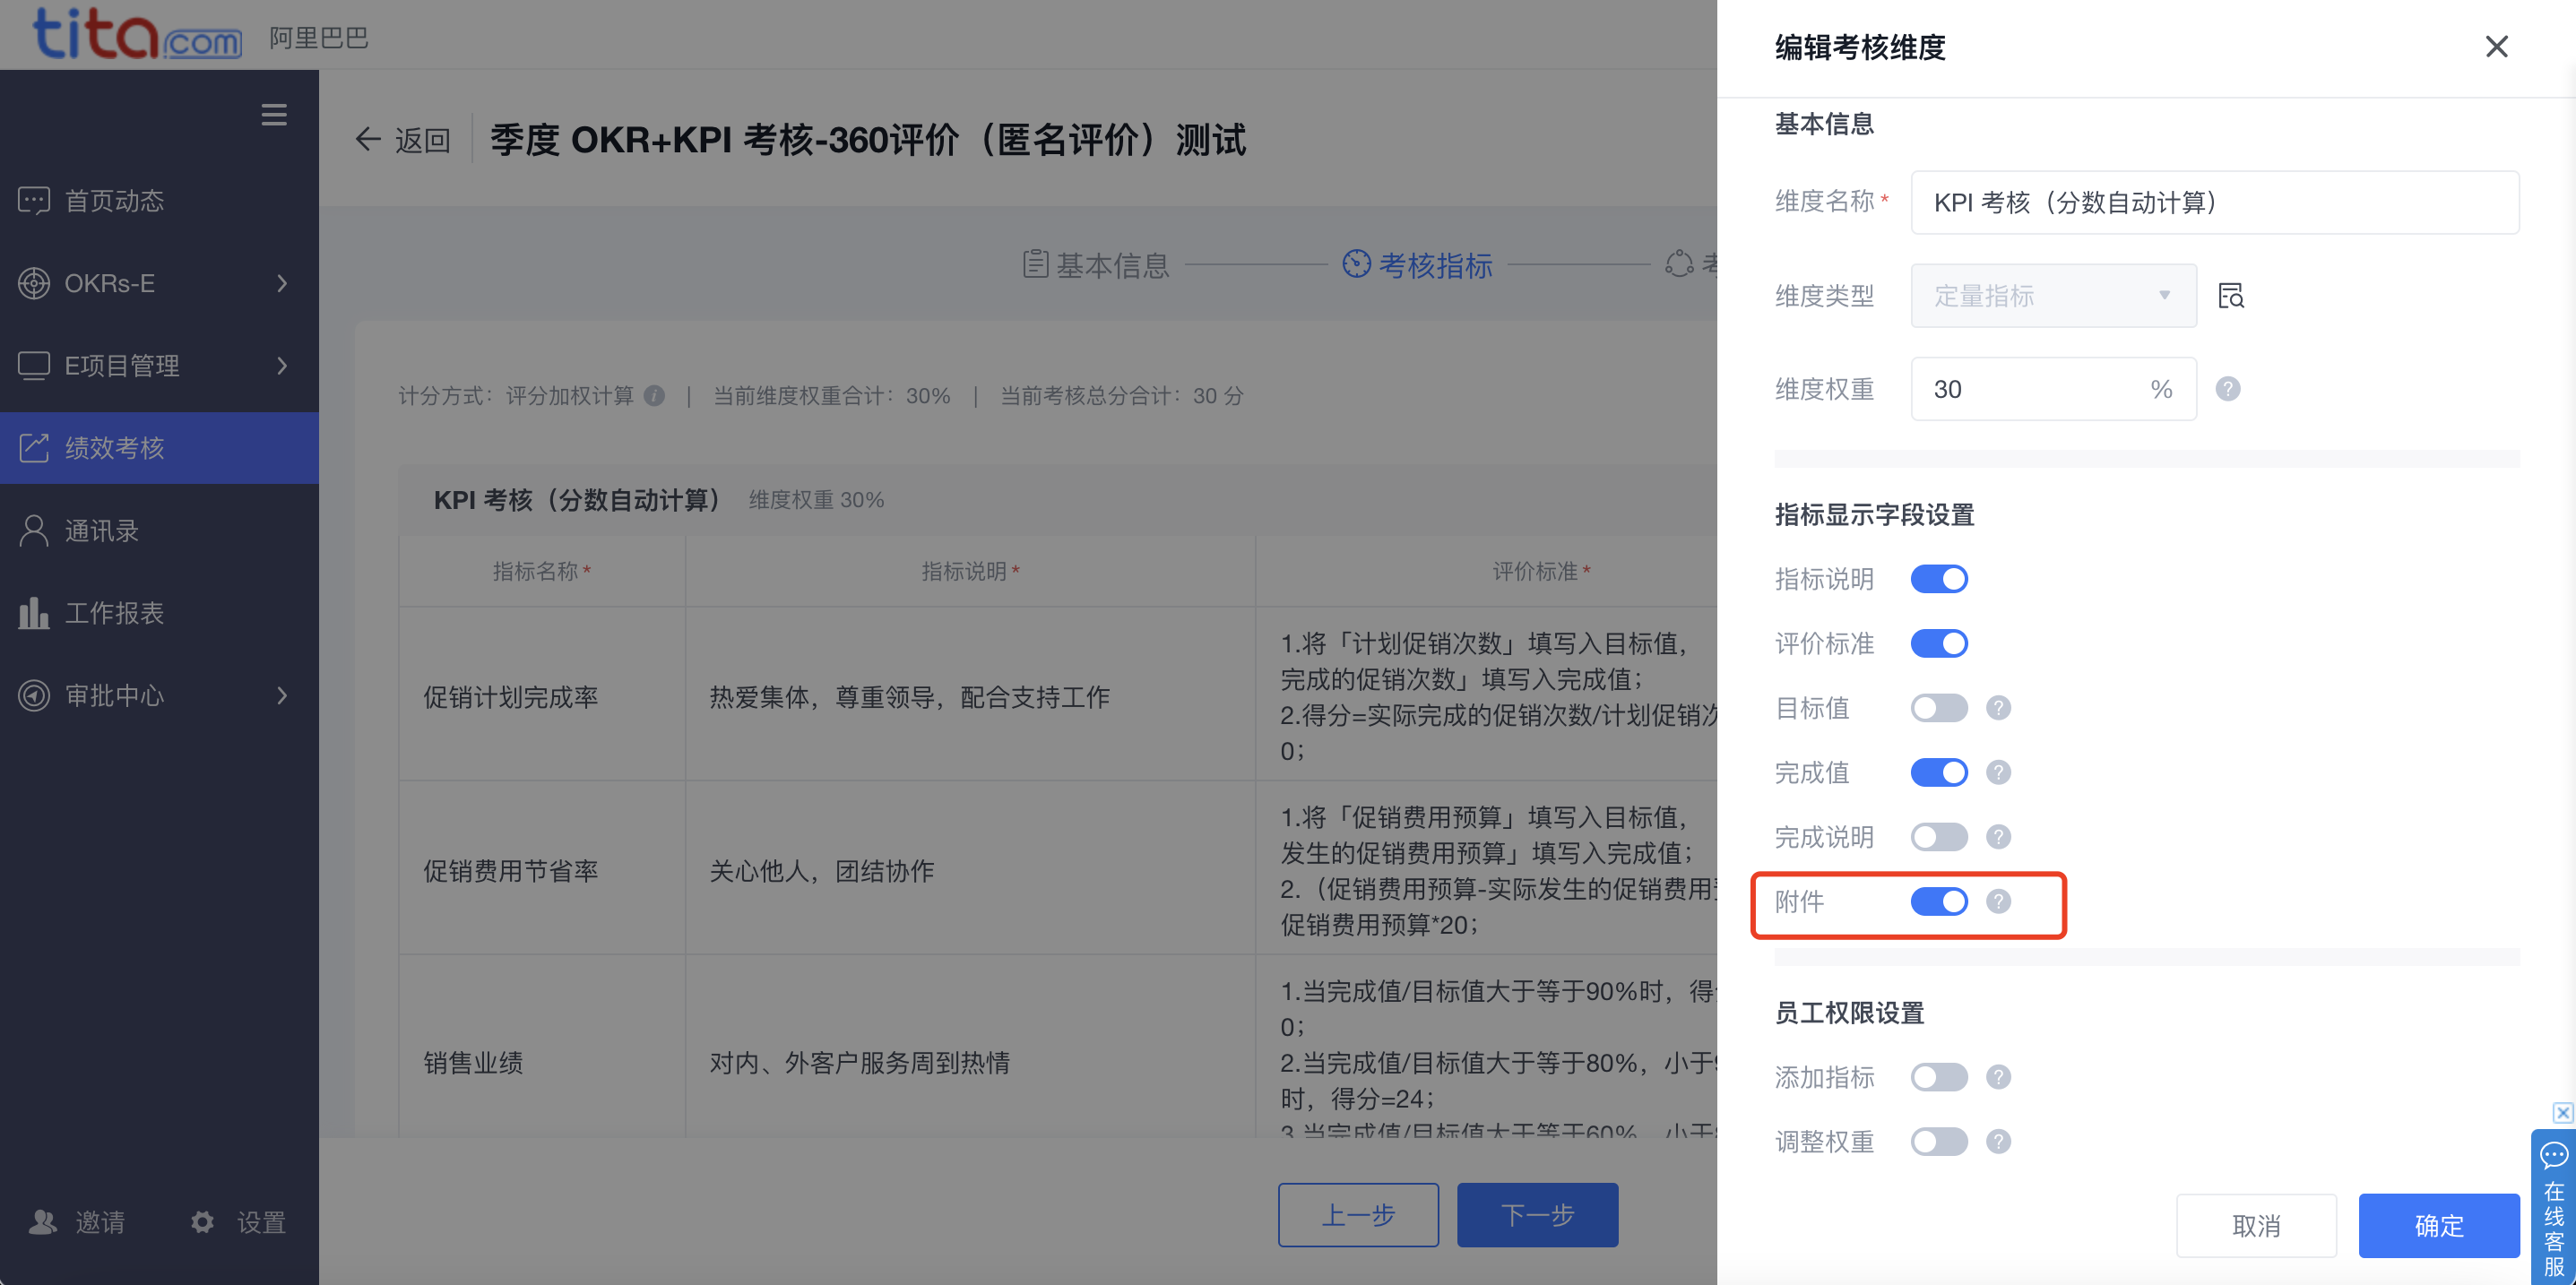
Task: Disable the 完成值 switch
Action: 1939,772
